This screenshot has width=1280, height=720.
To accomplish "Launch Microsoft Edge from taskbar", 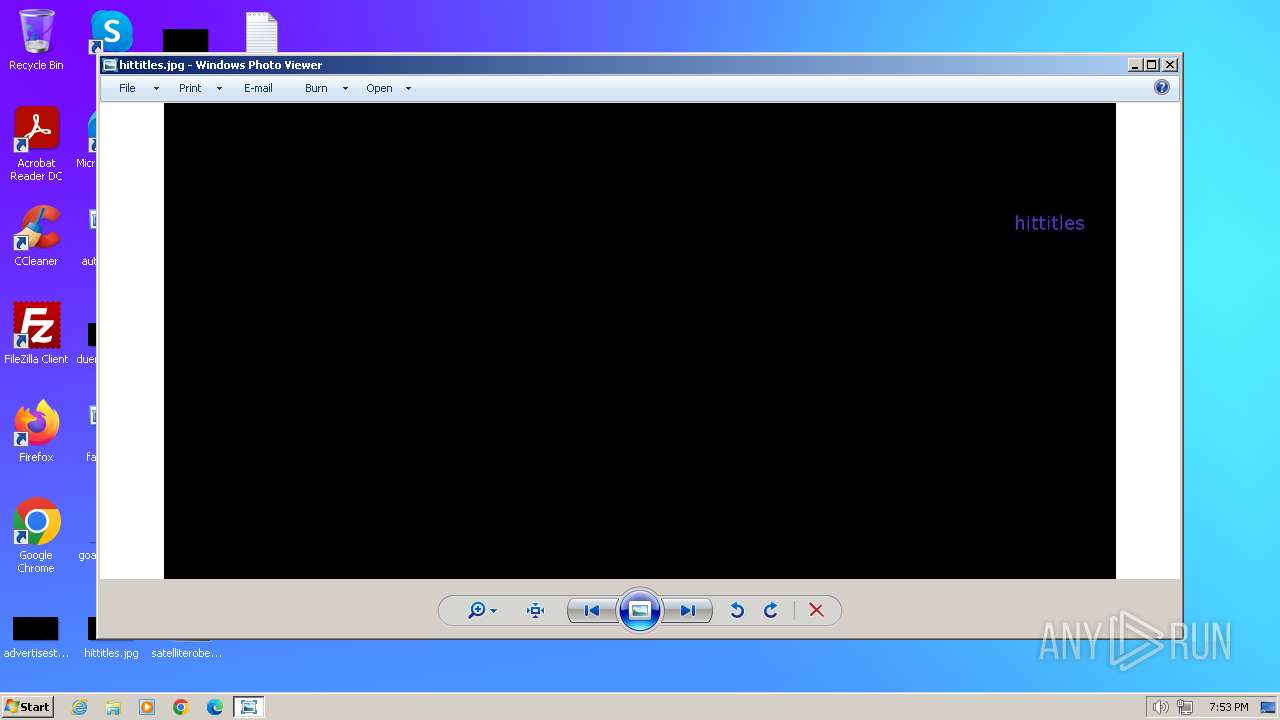I will pyautogui.click(x=215, y=707).
